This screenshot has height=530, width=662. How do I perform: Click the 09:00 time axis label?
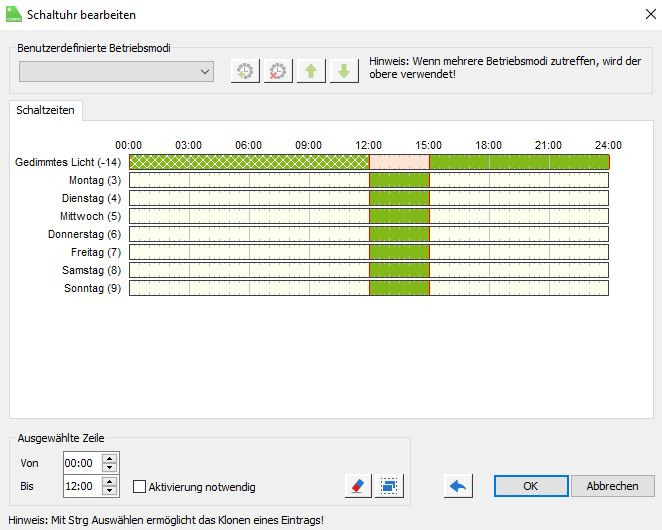coord(309,145)
